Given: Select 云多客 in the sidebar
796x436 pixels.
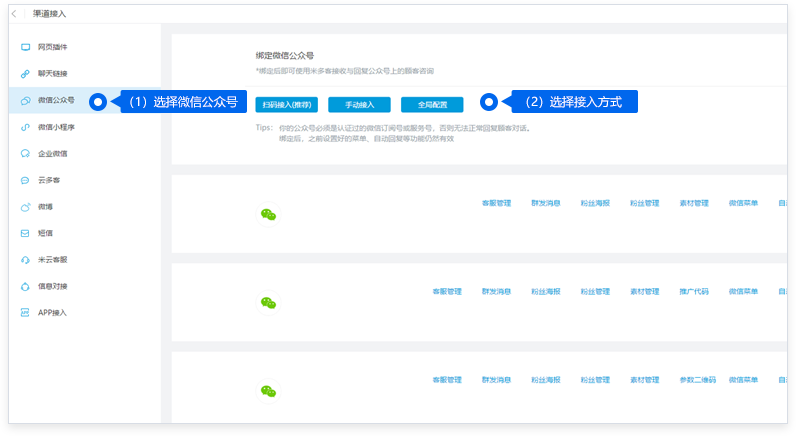Looking at the screenshot, I should tap(51, 180).
